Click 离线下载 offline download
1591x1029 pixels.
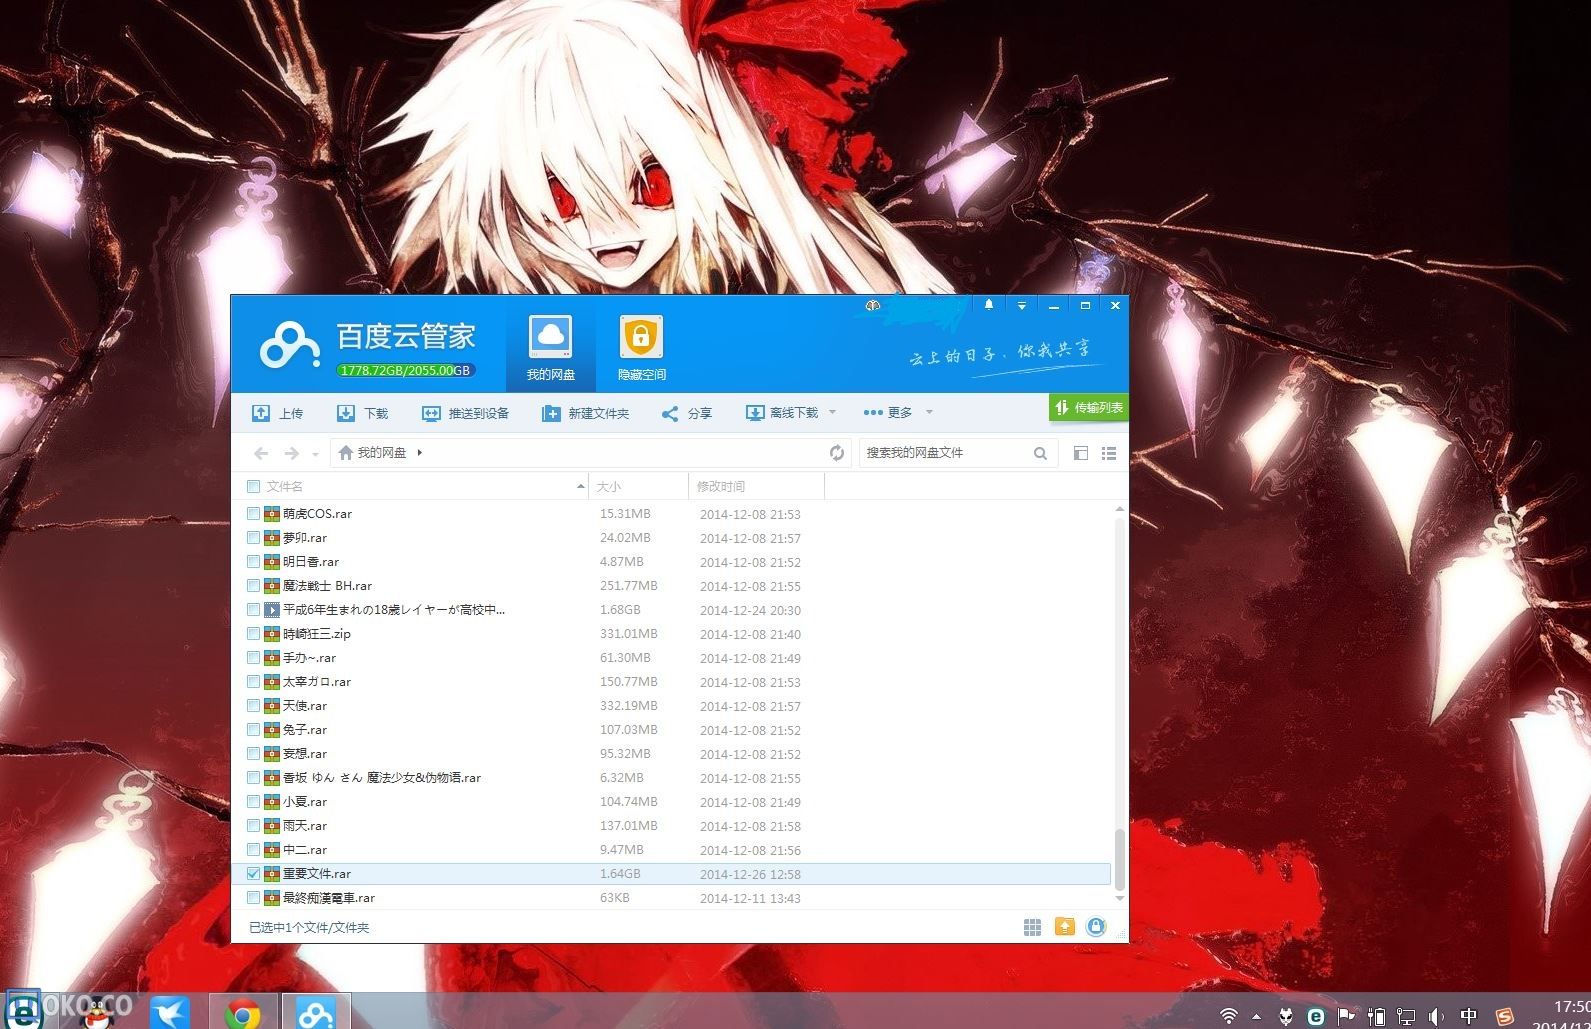click(782, 413)
